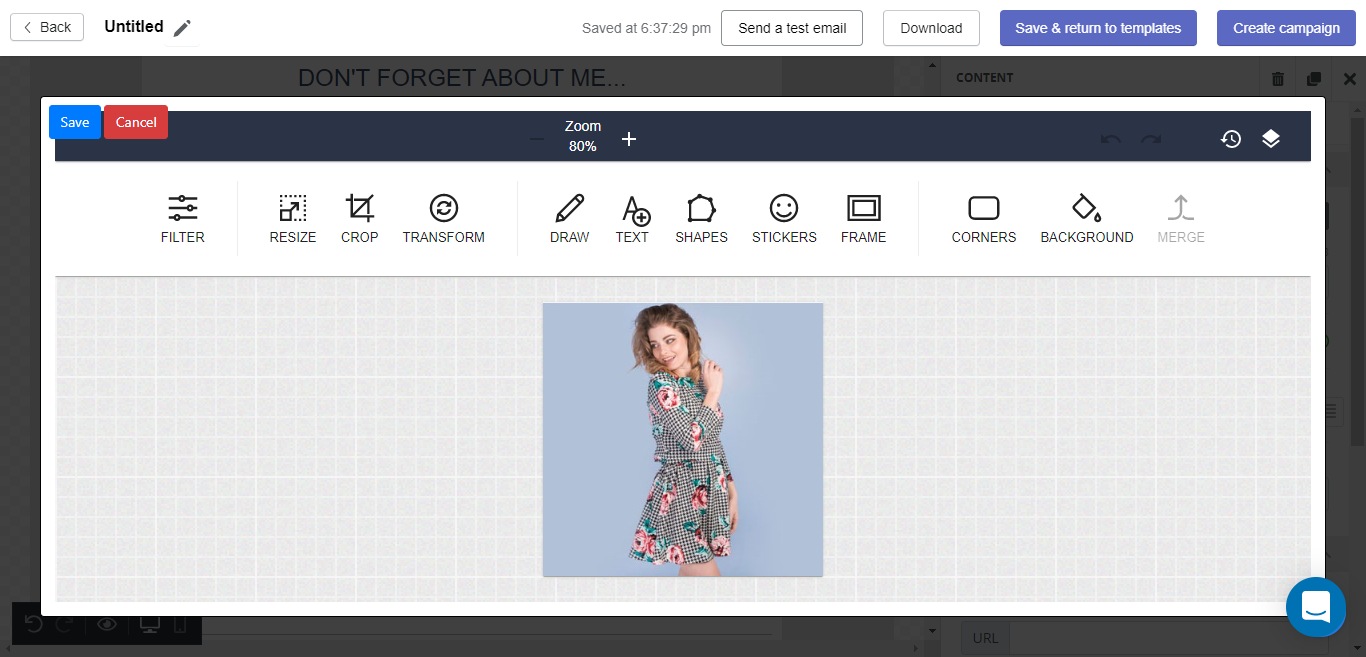Open the Stickers tool
This screenshot has height=657, width=1366.
pos(784,219)
